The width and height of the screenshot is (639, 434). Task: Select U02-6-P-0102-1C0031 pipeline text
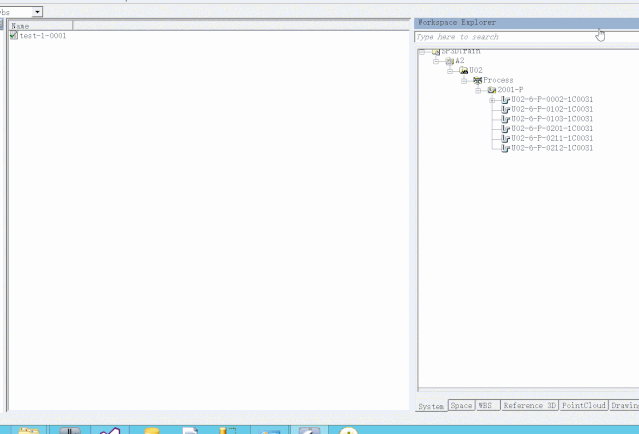click(x=552, y=109)
